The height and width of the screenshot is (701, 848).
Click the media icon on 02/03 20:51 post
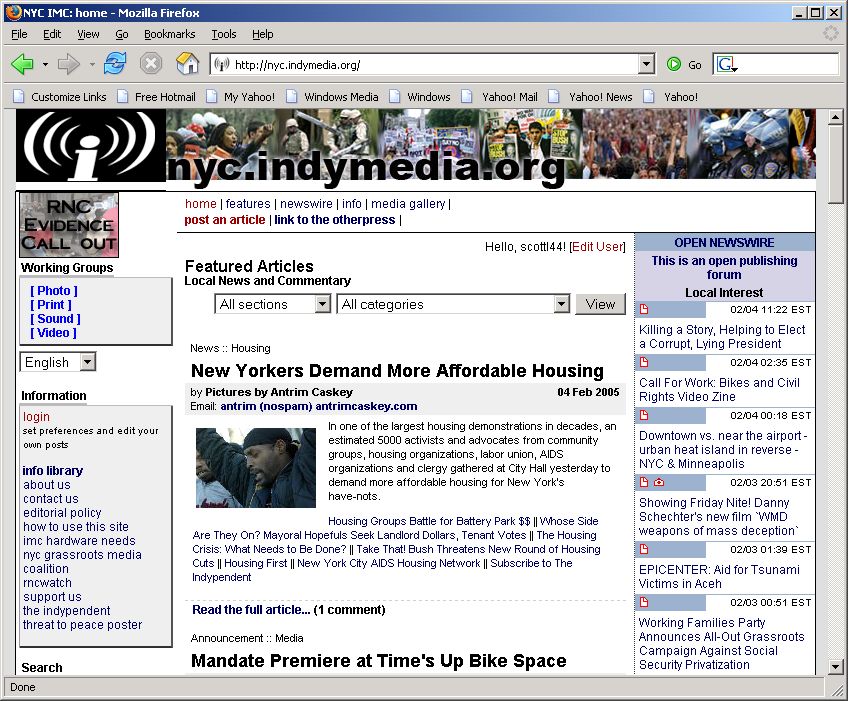coord(659,482)
